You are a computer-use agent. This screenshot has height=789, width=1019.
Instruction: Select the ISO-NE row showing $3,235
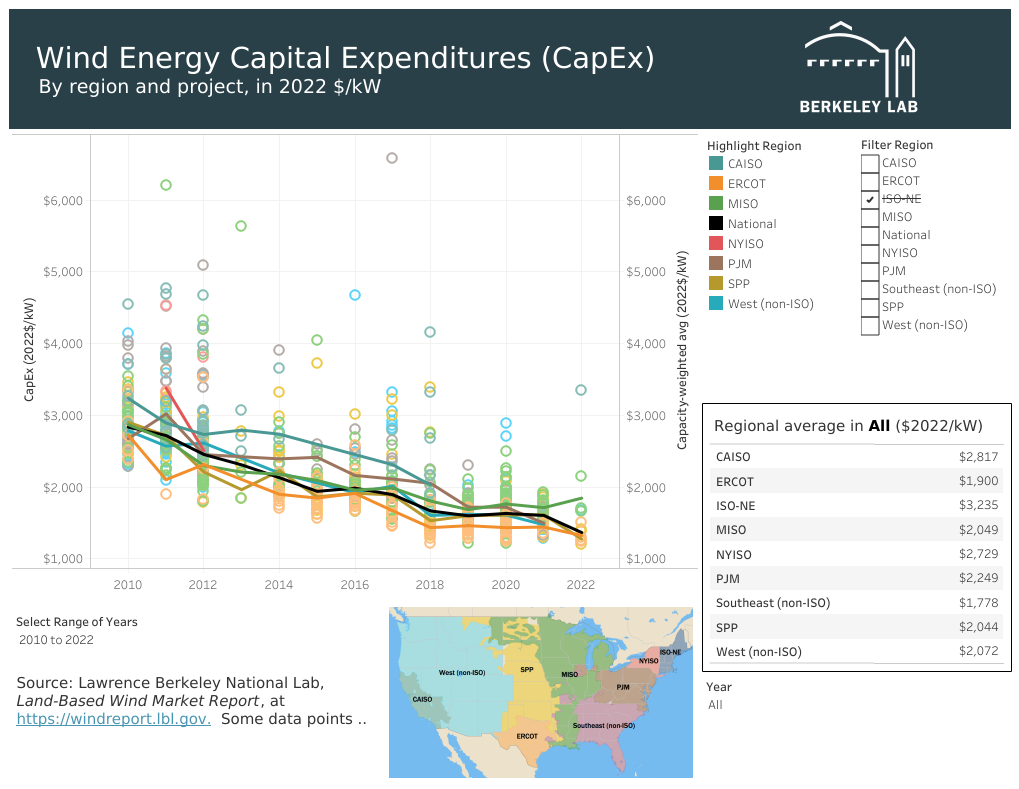(x=857, y=506)
